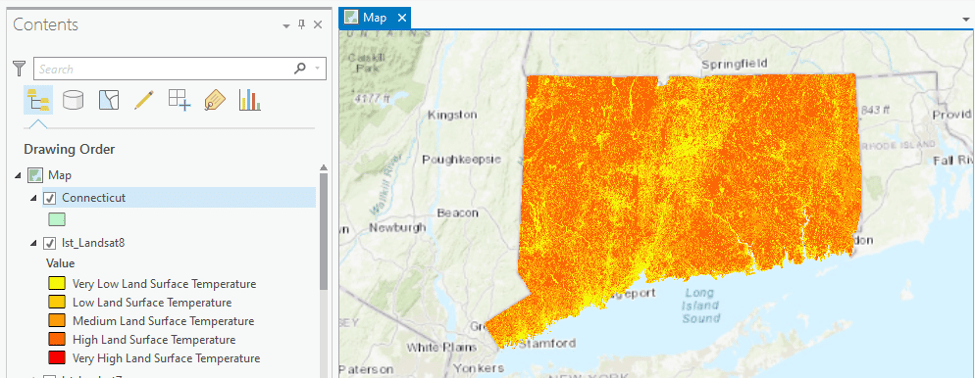The width and height of the screenshot is (977, 379).
Task: Collapse the Connecticut layer legend
Action: click(x=34, y=198)
